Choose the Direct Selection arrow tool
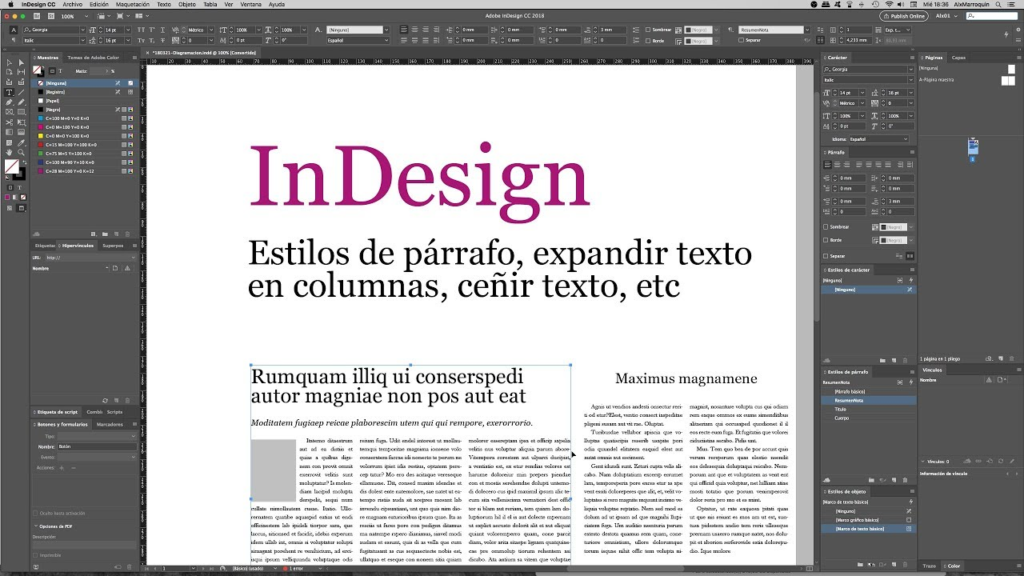The image size is (1024, 576). 20,62
